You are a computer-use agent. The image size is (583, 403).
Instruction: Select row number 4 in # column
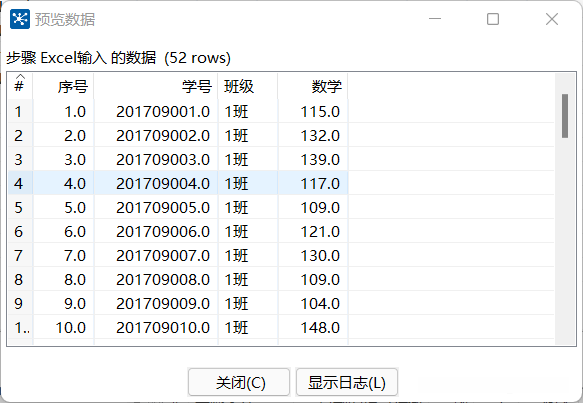(20, 184)
